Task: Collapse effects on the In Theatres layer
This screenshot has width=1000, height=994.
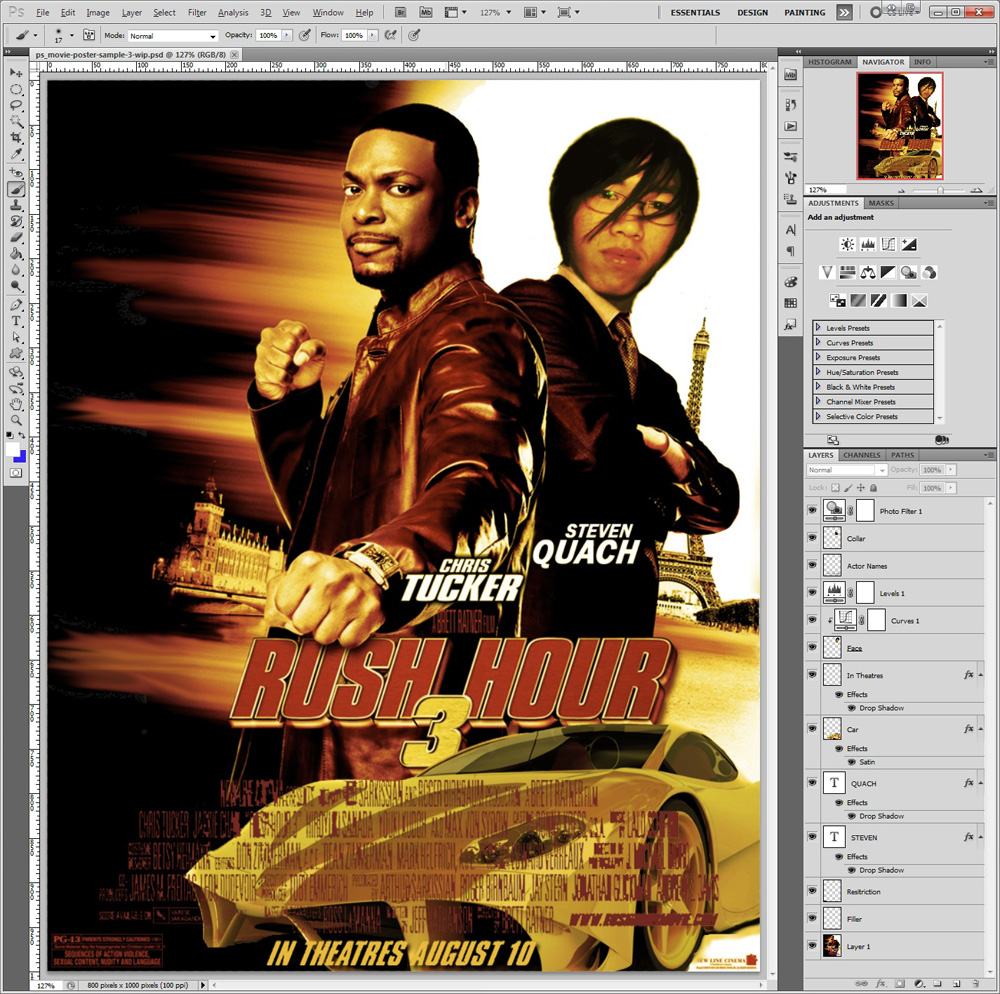Action: click(x=981, y=675)
